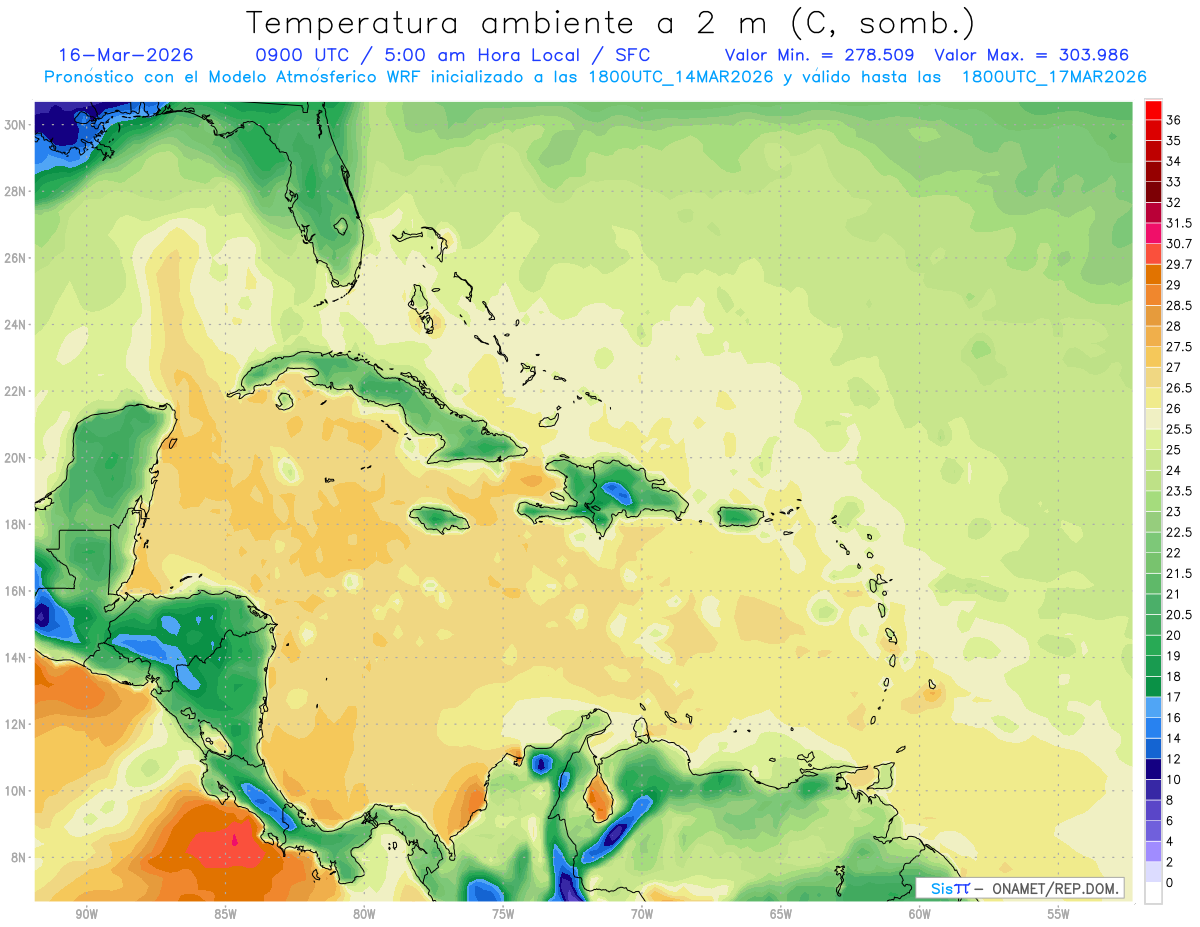
Task: Click the "85W" longitude label
Action: 225,914
